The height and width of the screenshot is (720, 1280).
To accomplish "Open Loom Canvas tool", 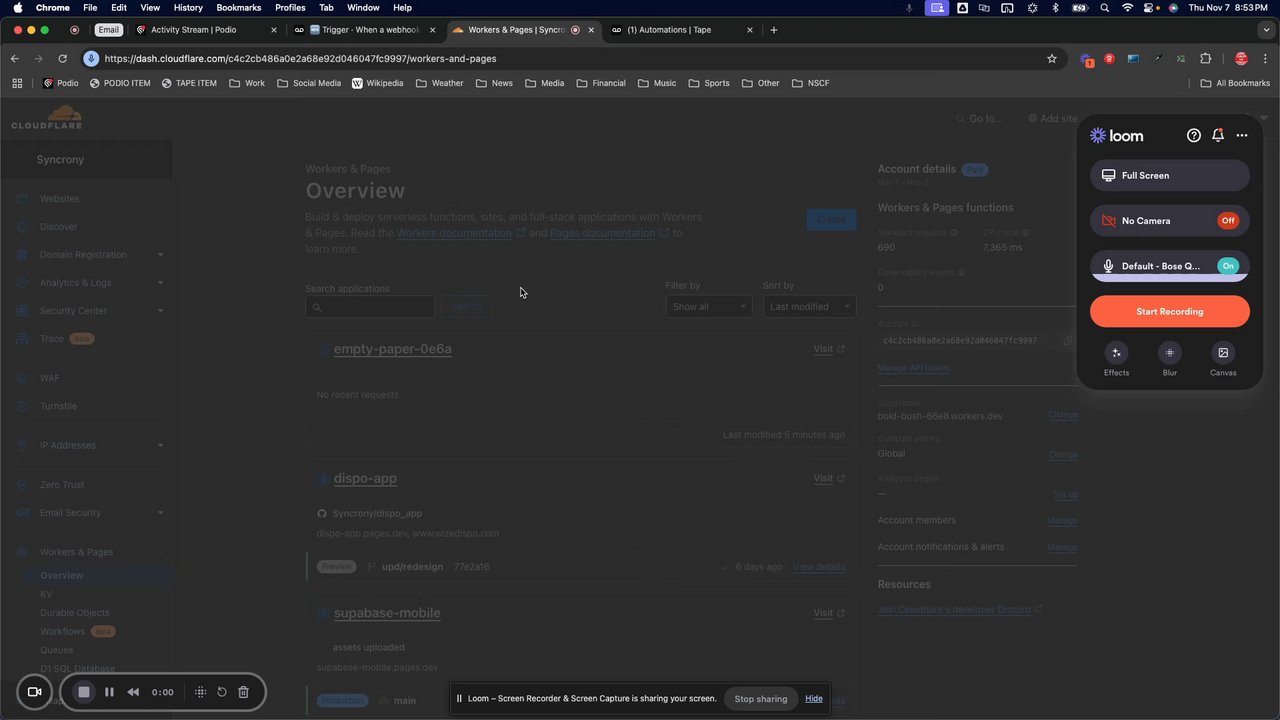I will [1223, 353].
